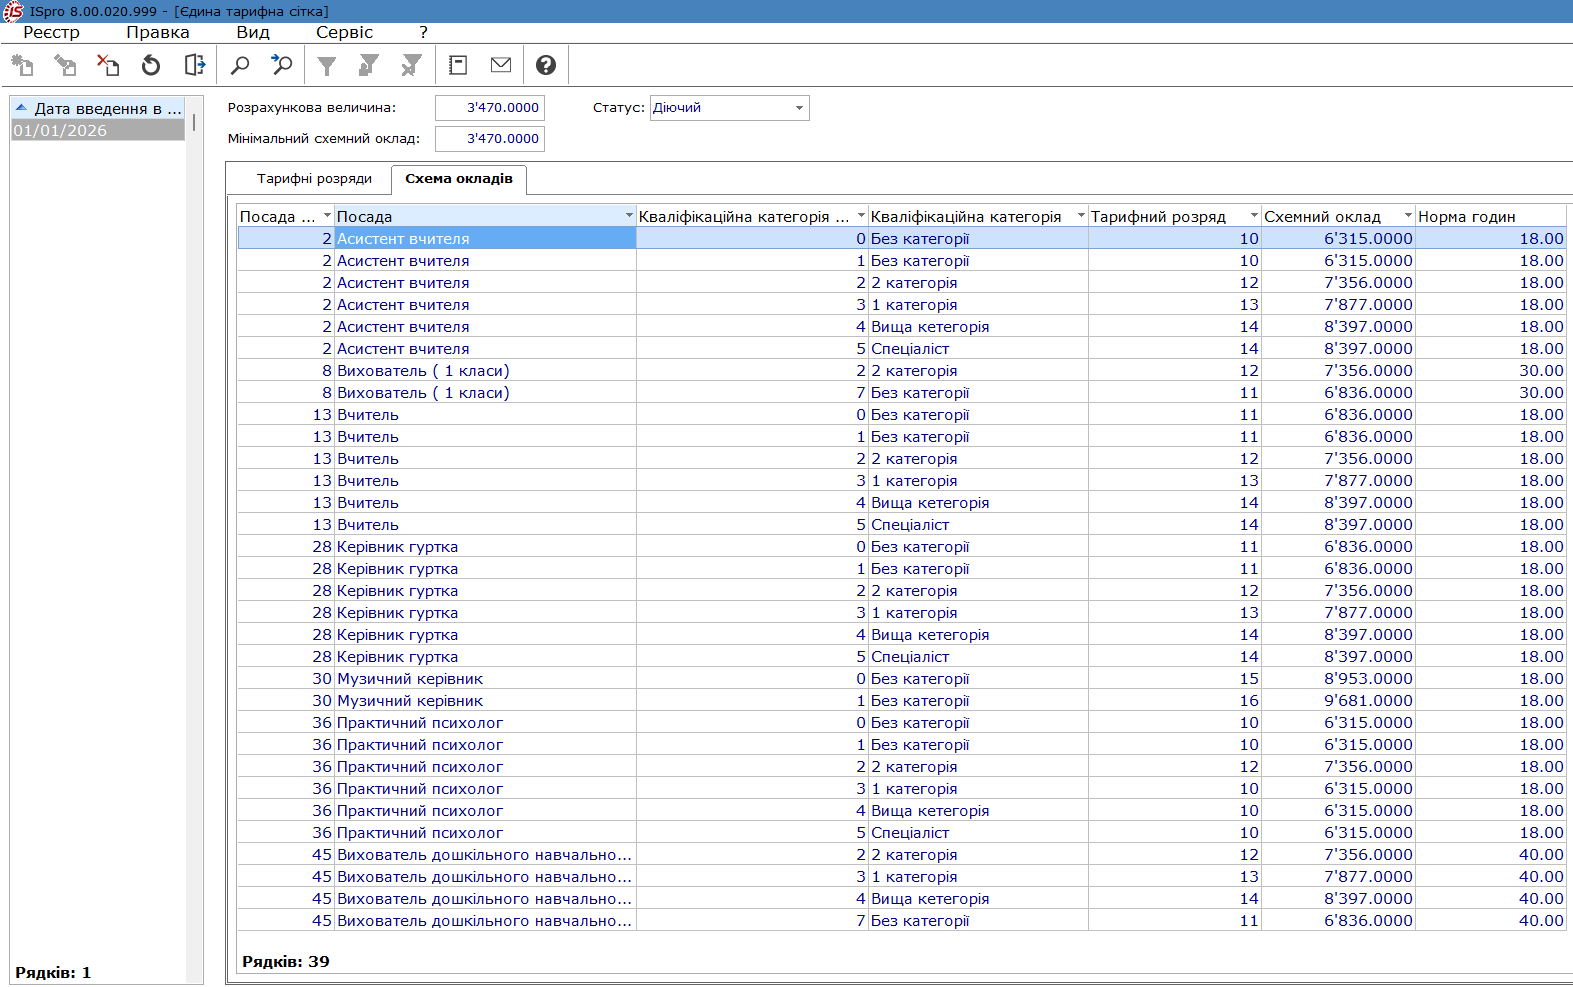Click Практичний психолог Спеціаліст row

click(901, 833)
